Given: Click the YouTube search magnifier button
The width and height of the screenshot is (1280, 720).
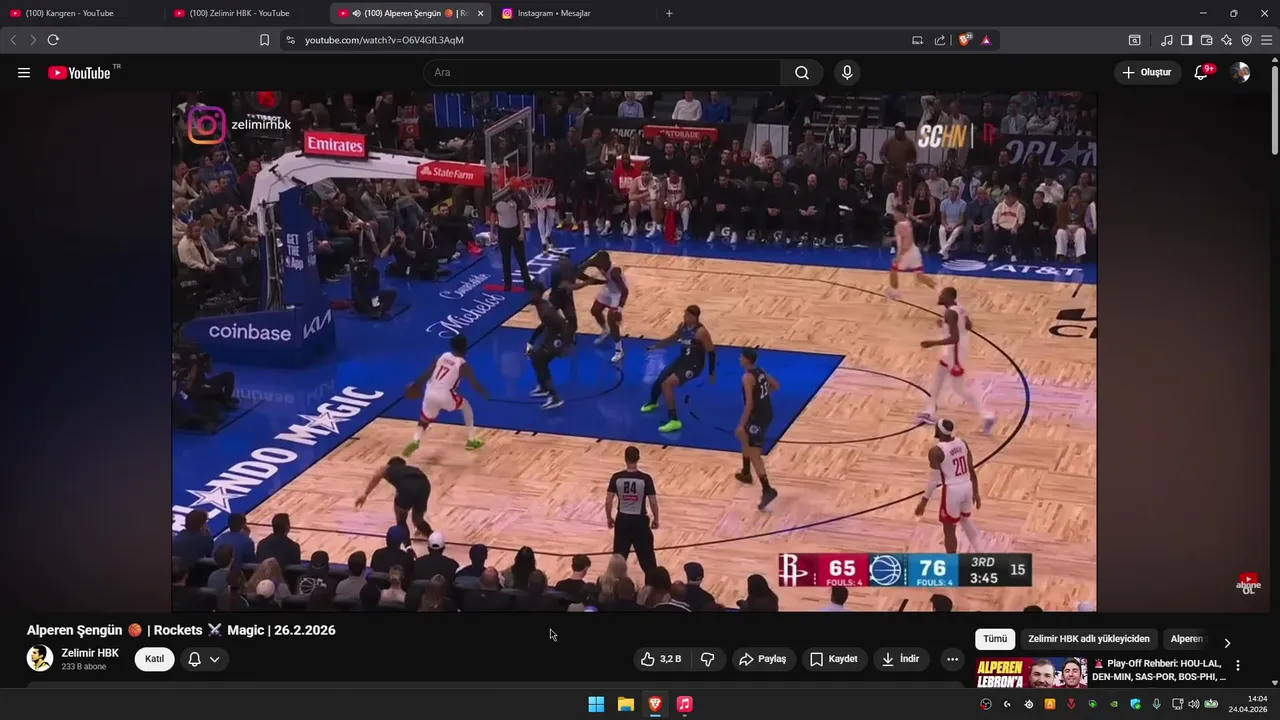Looking at the screenshot, I should [x=802, y=73].
